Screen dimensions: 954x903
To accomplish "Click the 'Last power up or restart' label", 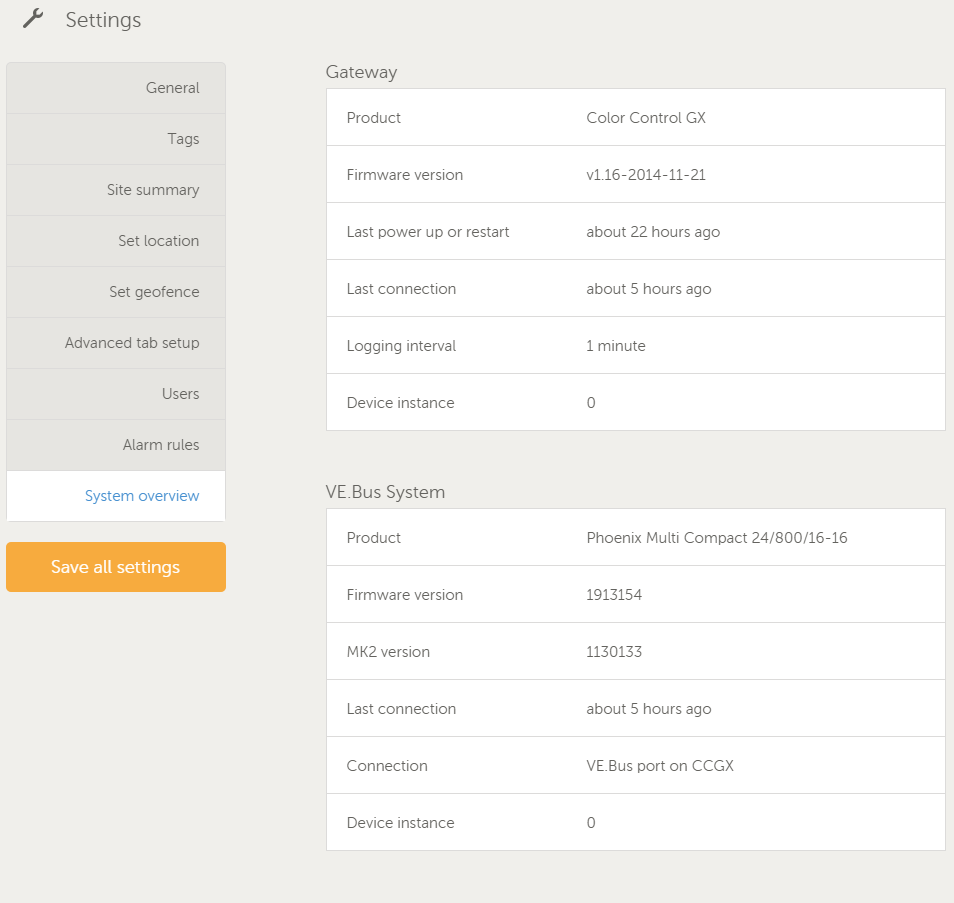I will [428, 232].
